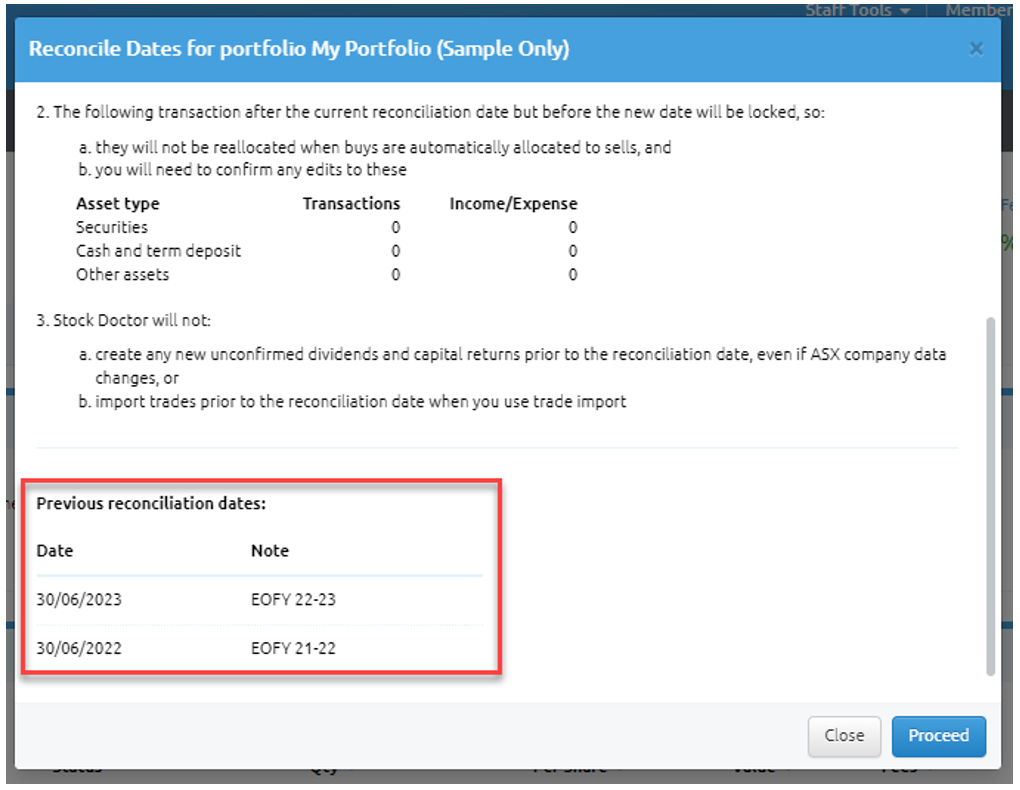Click the Reconcile Dates dialog title
The height and width of the screenshot is (790, 1020).
coord(299,49)
